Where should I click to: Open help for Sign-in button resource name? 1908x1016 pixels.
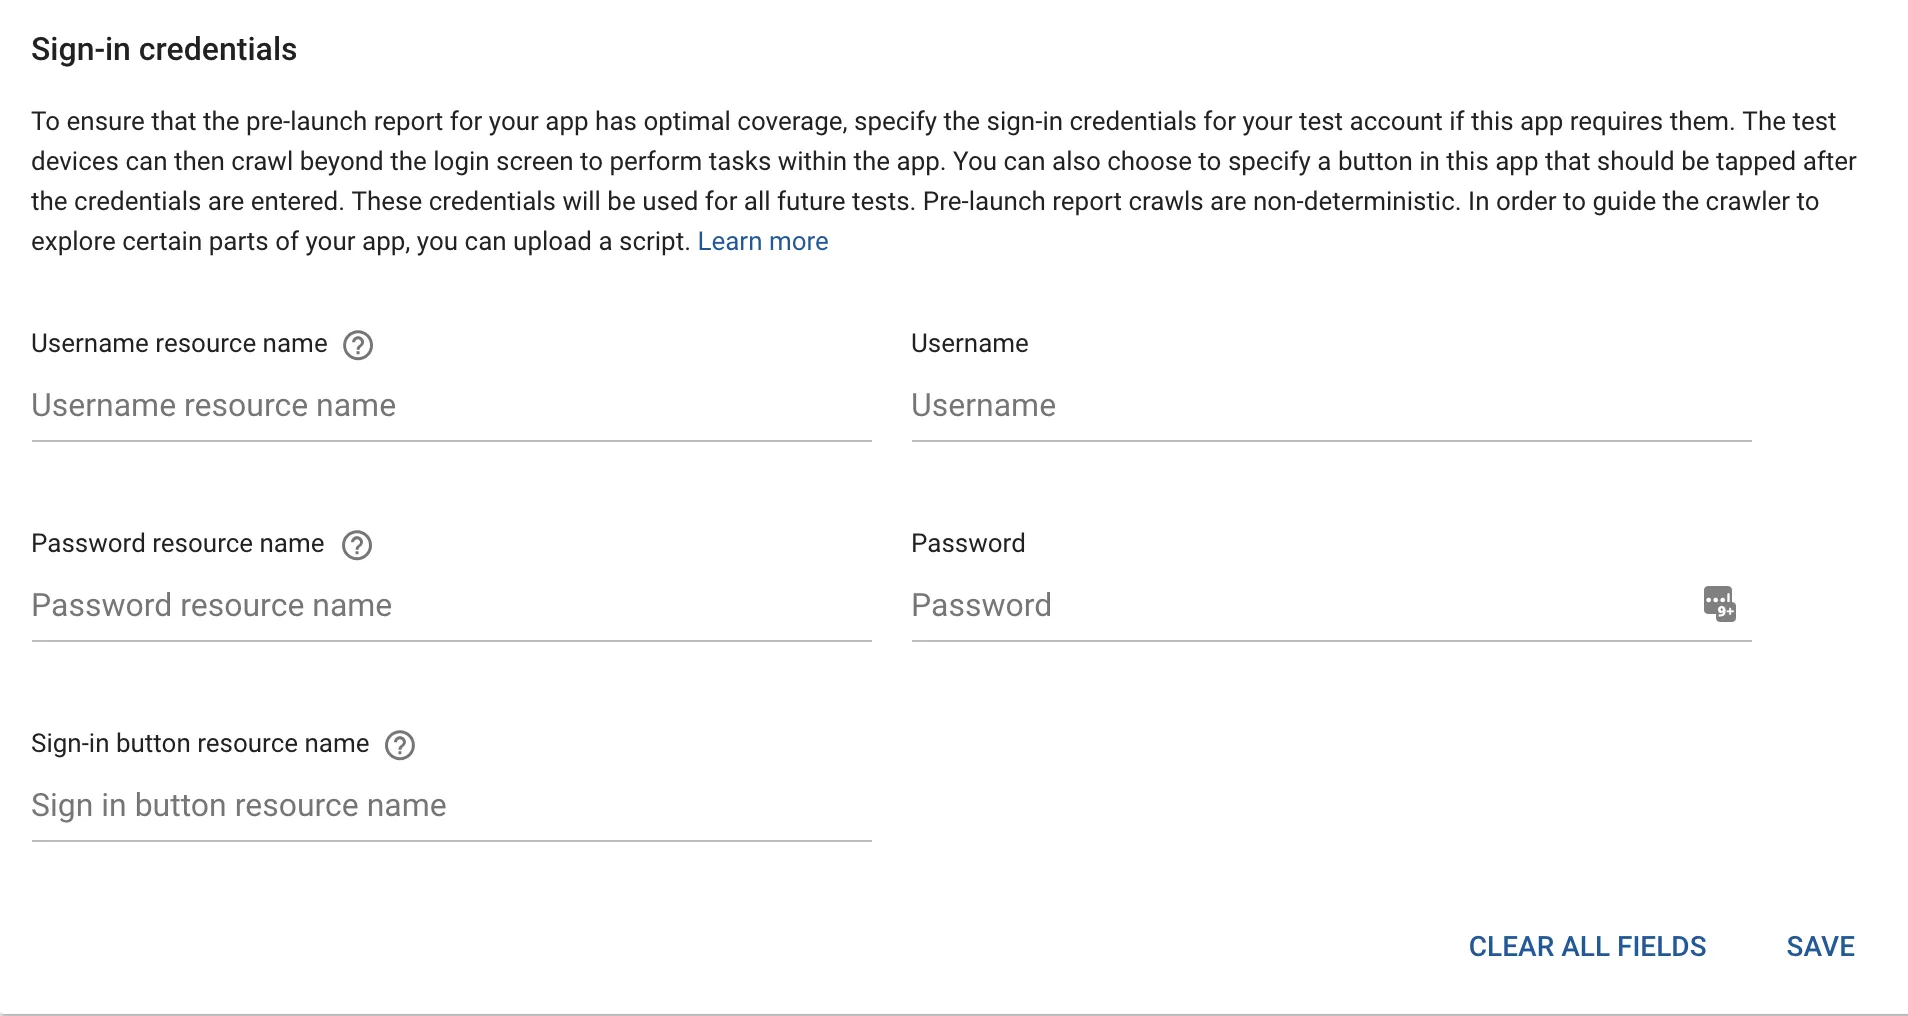tap(400, 745)
